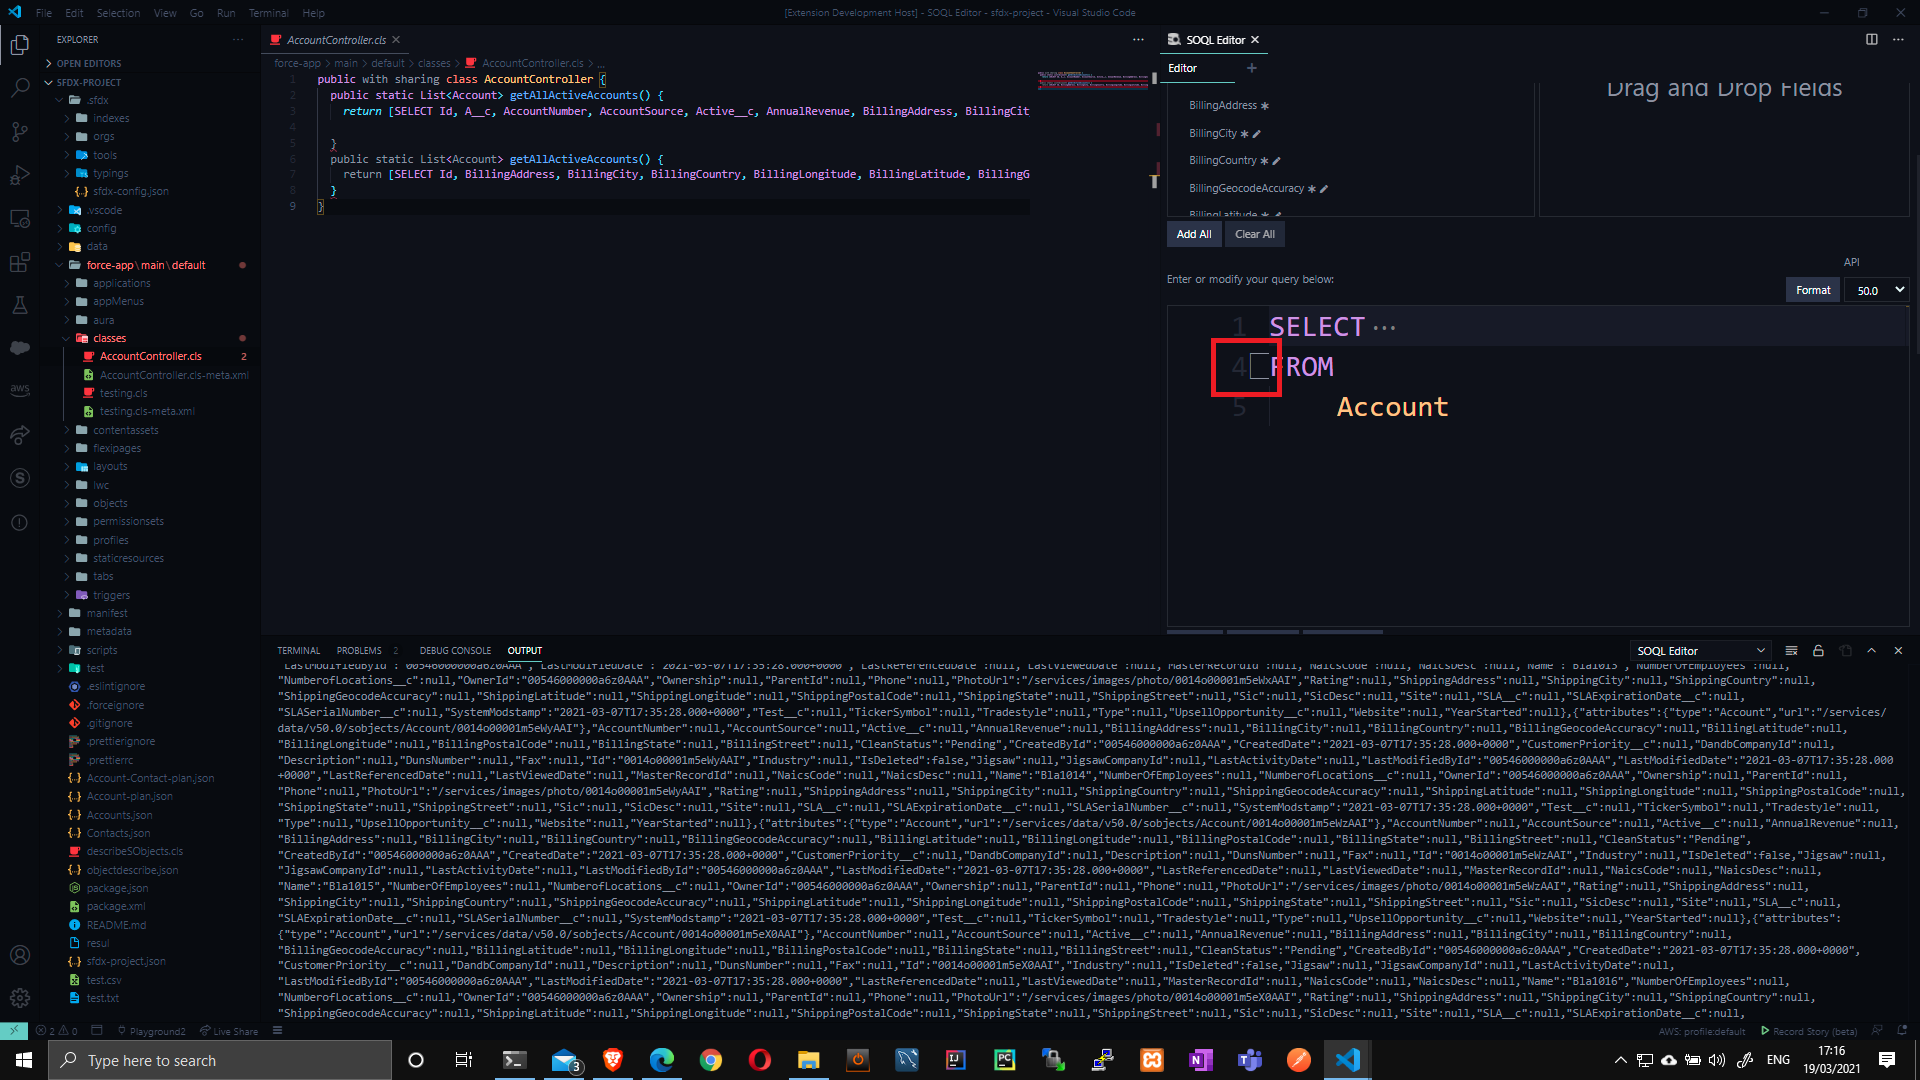1920x1080 pixels.
Task: Open the Accounts menu icon
Action: click(x=20, y=955)
